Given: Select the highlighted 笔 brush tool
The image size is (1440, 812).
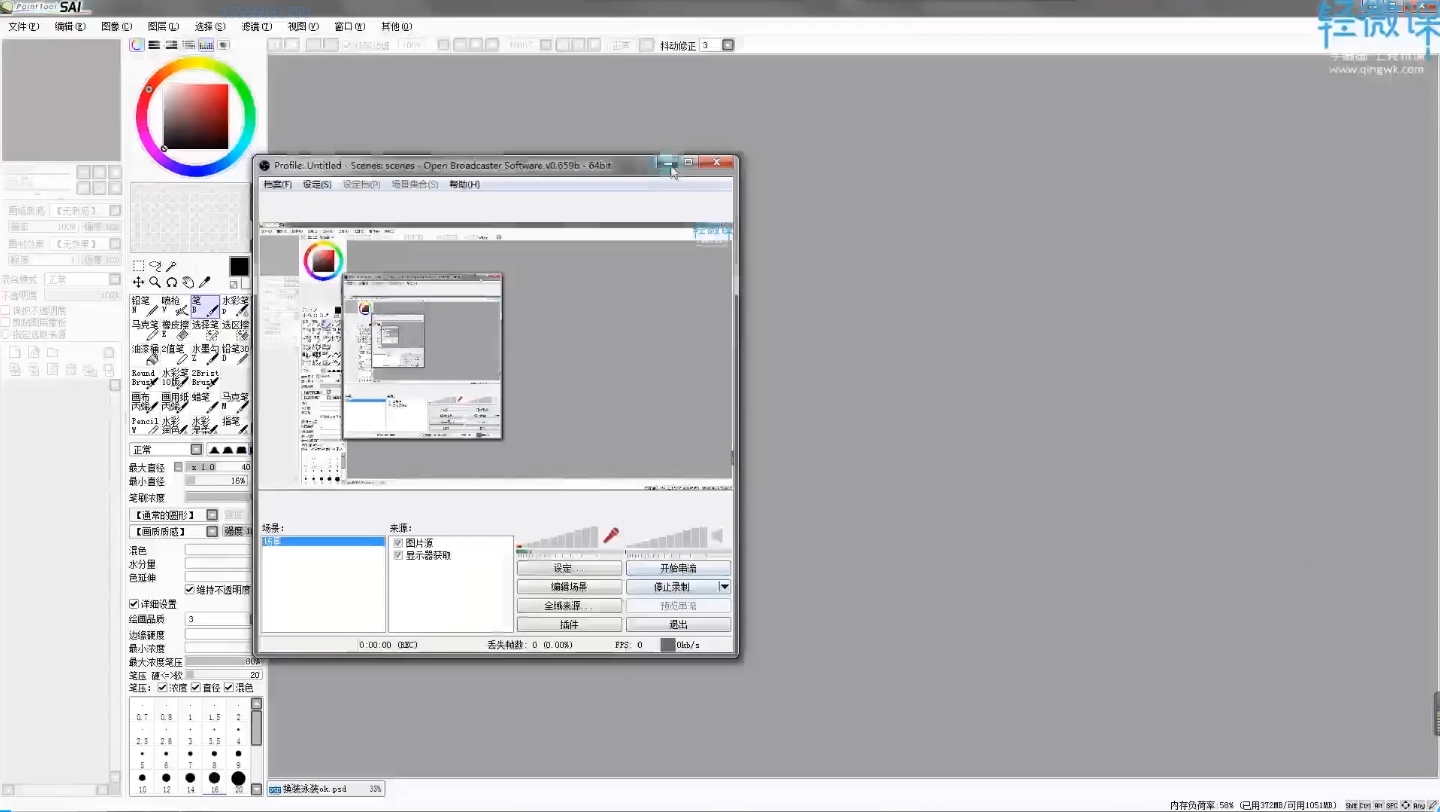Looking at the screenshot, I should pos(204,306).
